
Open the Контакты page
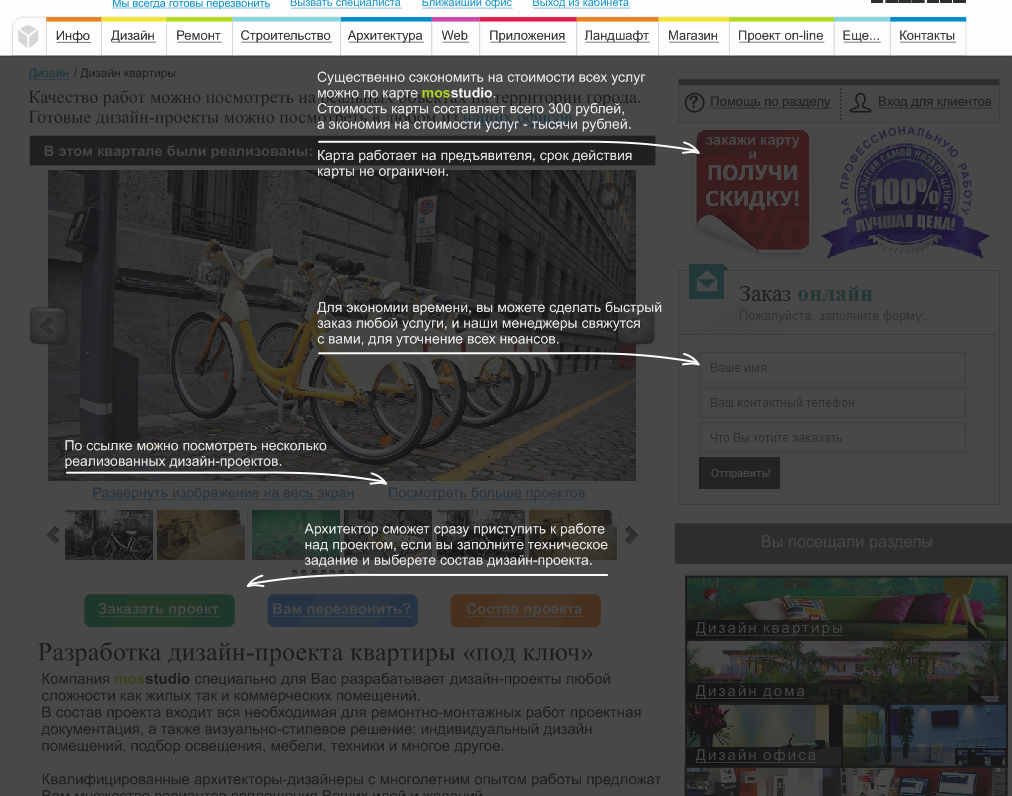point(927,36)
